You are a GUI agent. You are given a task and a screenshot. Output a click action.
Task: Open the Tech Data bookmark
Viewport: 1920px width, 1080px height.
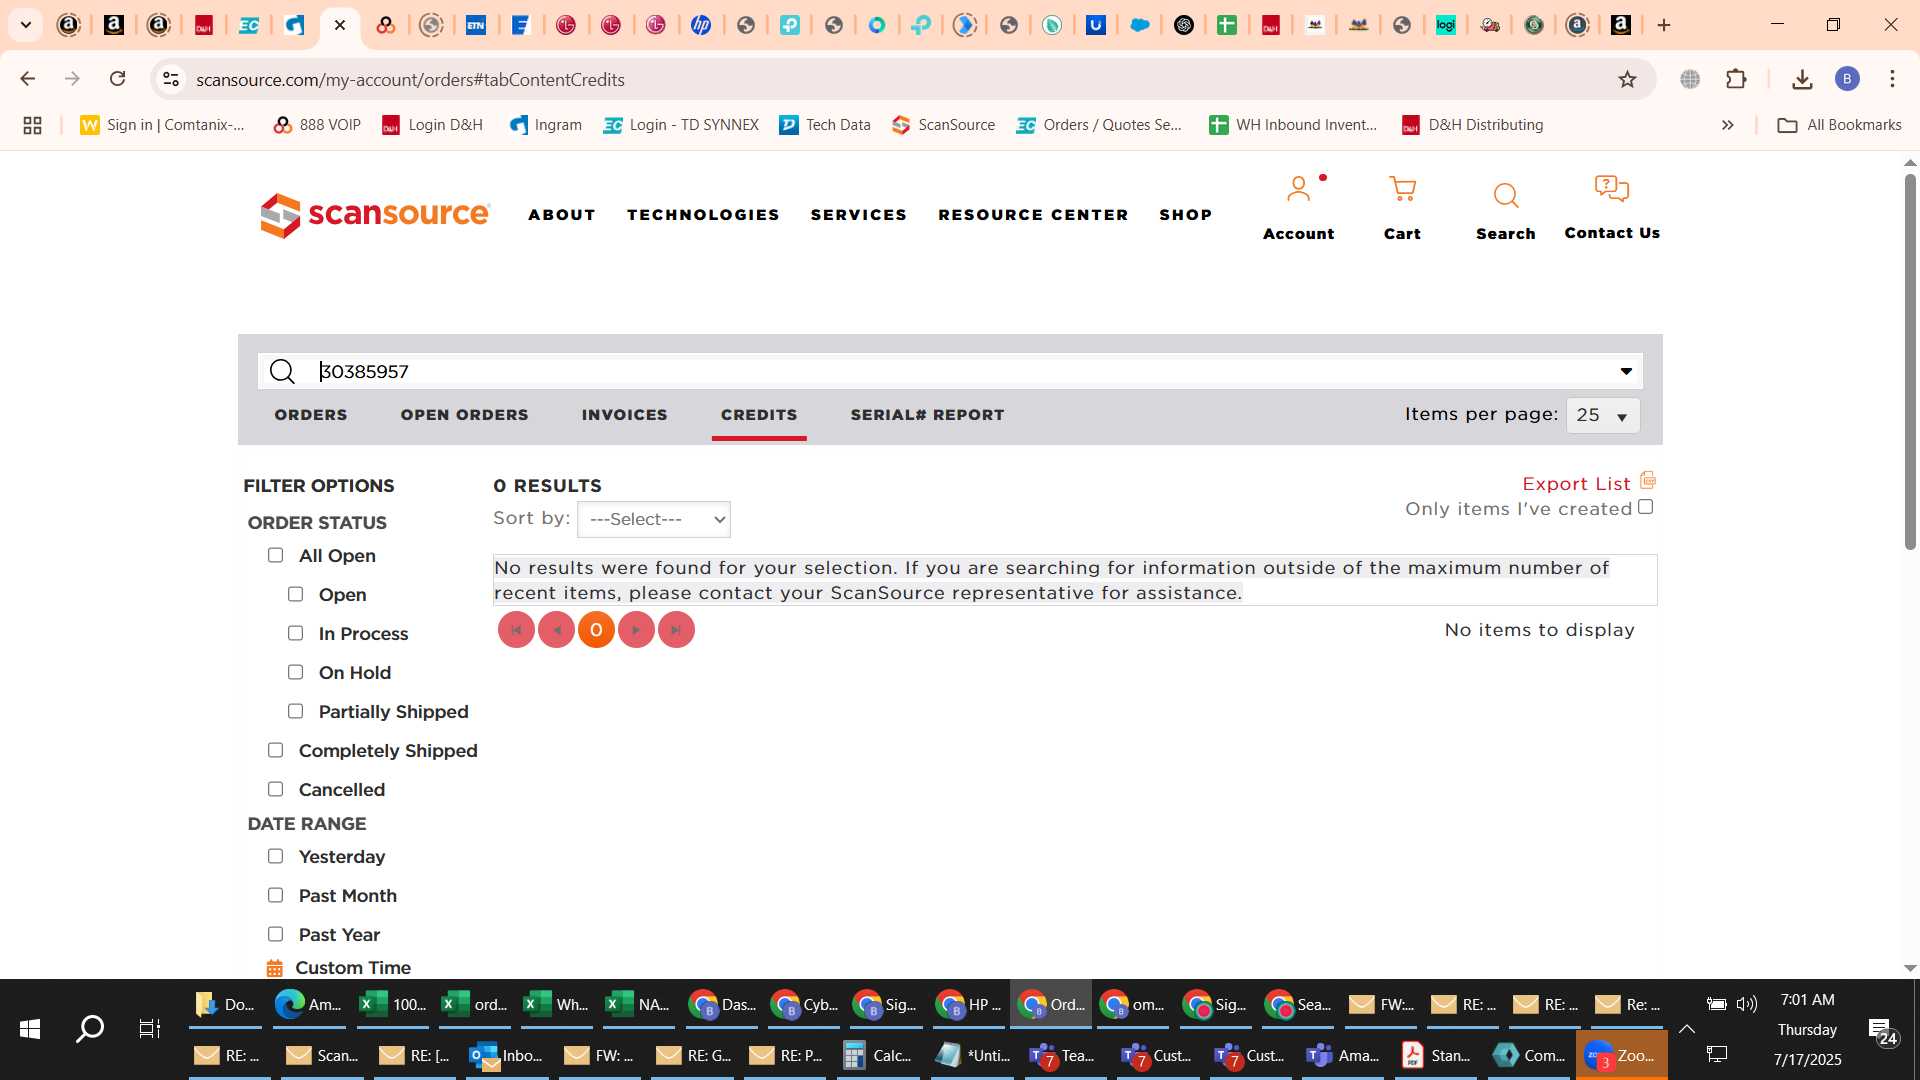[825, 125]
